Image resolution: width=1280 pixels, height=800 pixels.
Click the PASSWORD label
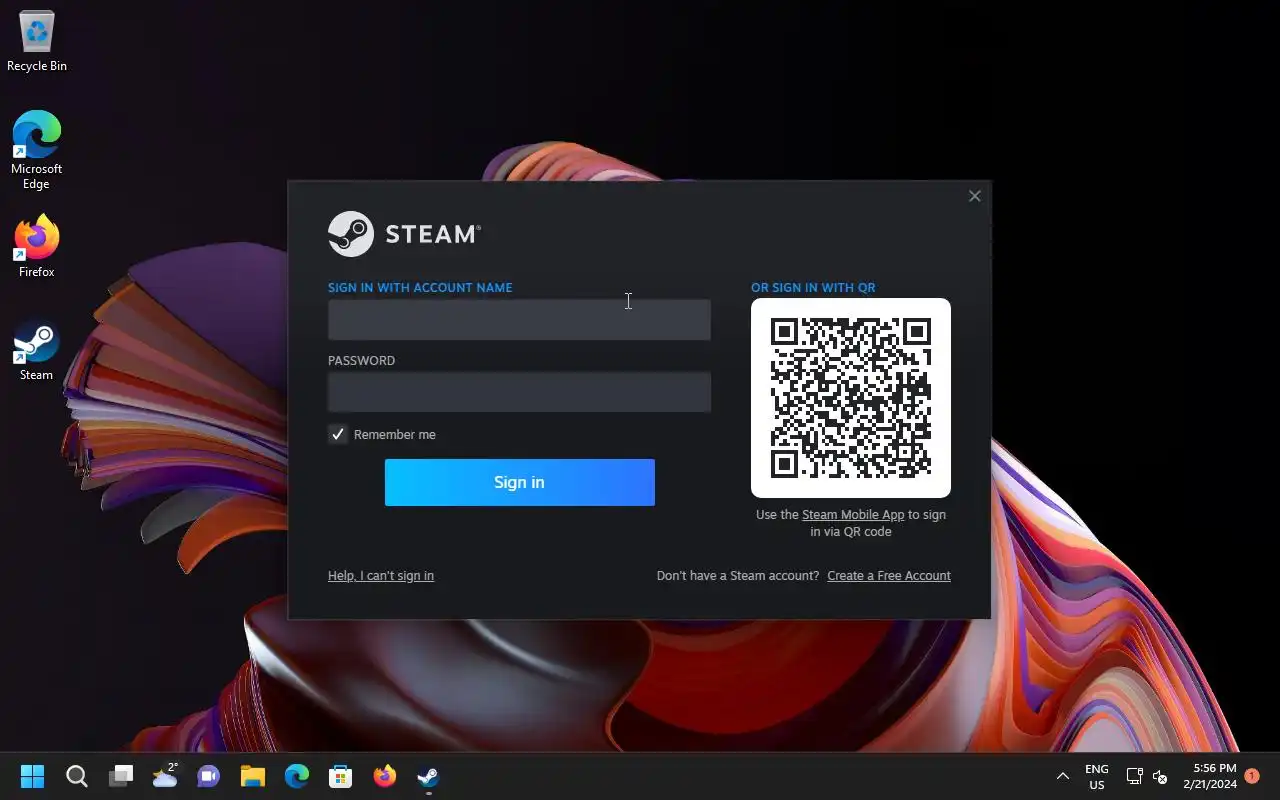[362, 361]
